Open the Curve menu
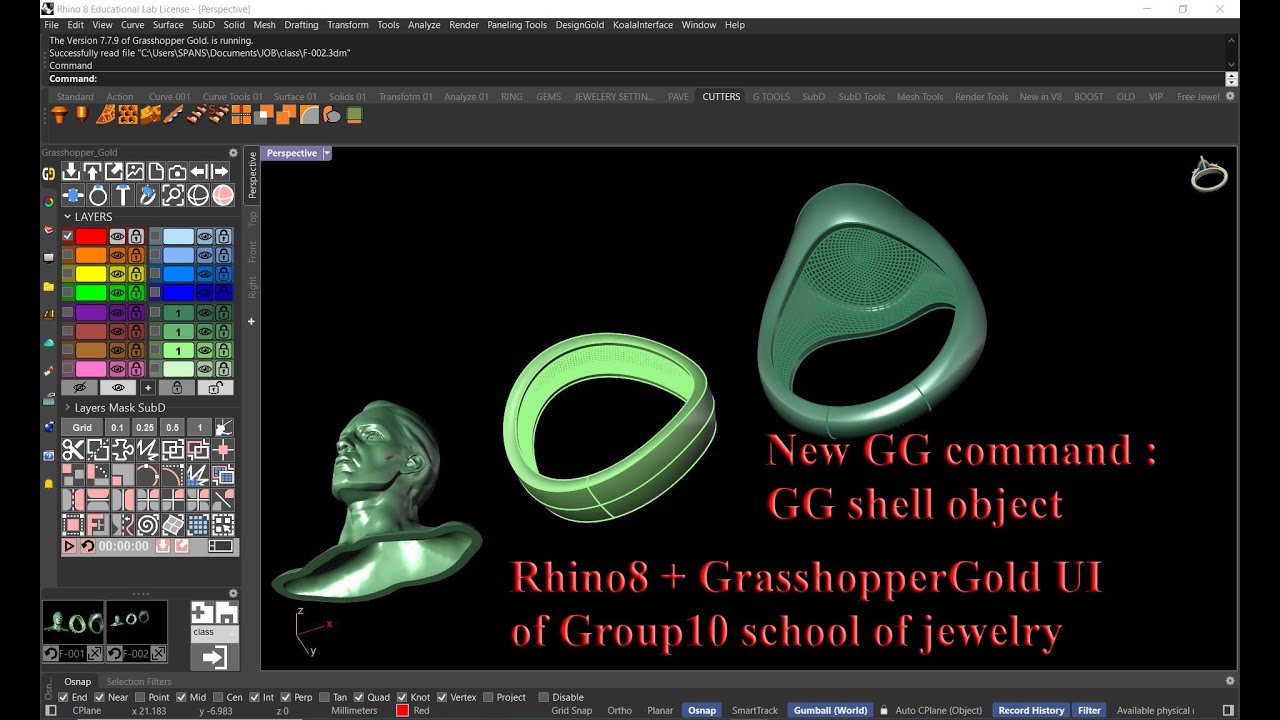Viewport: 1280px width, 720px height. click(x=132, y=25)
